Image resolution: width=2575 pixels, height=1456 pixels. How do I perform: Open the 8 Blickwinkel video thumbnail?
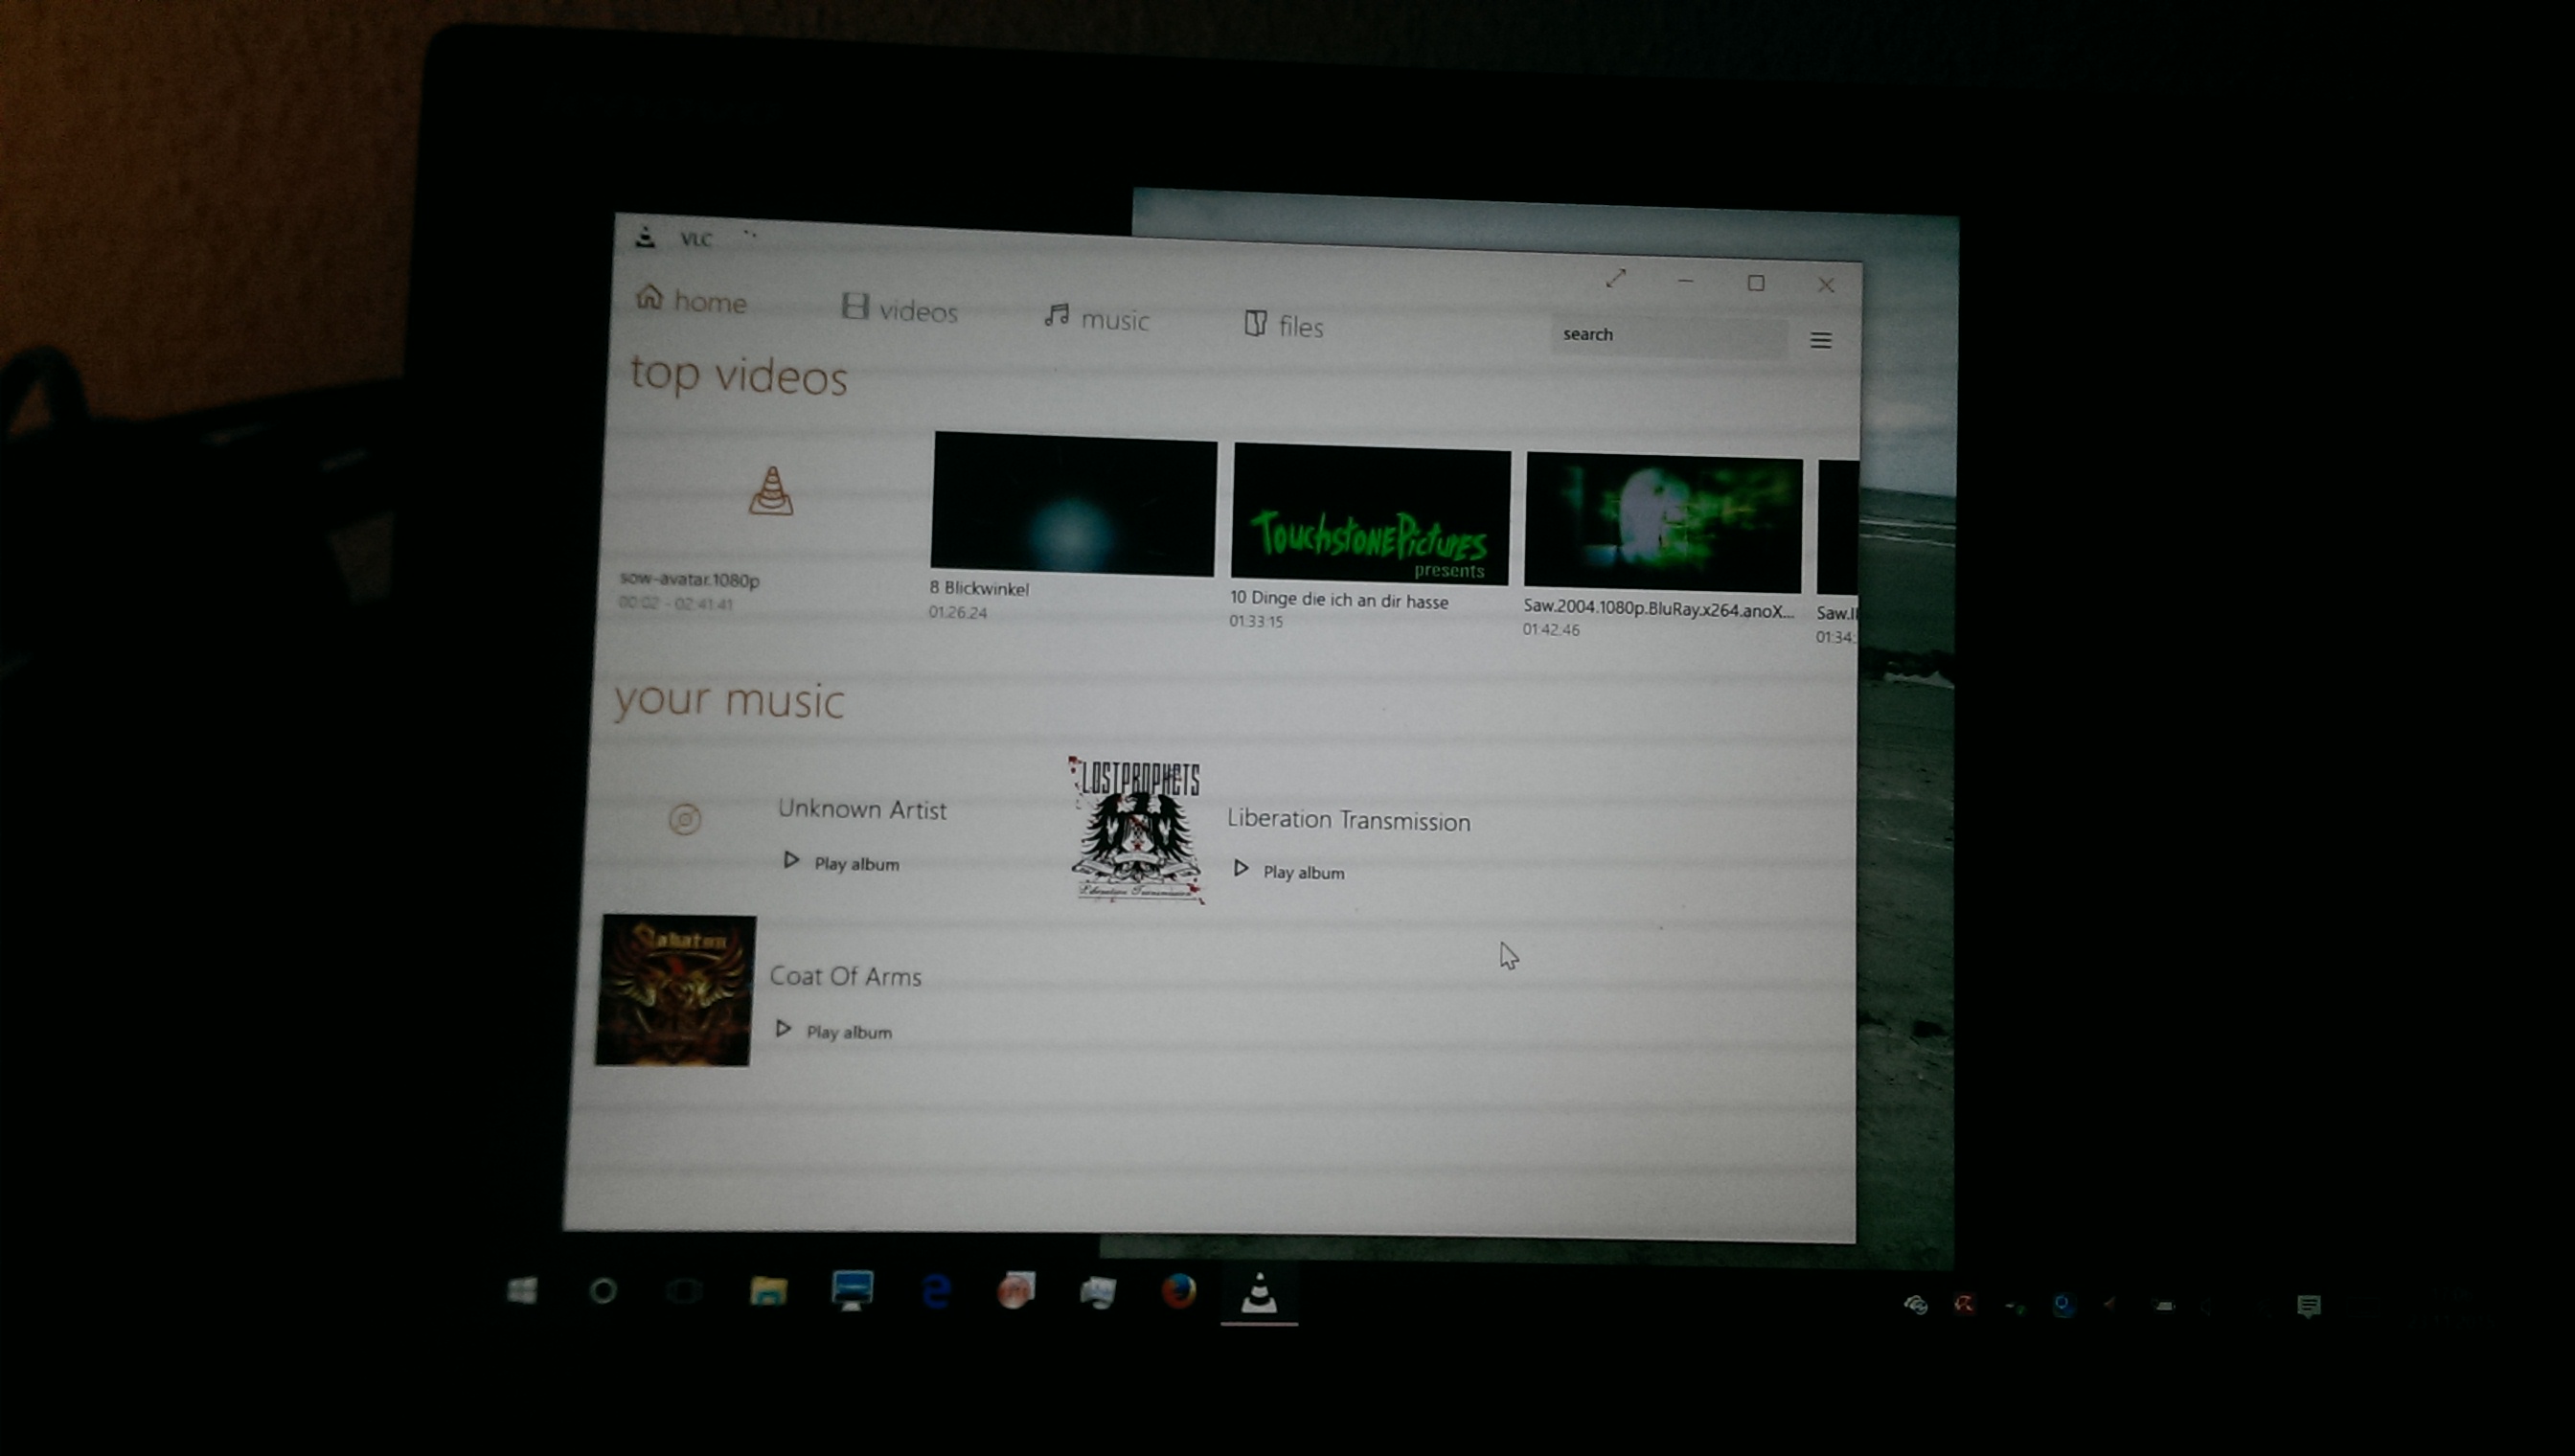click(x=1072, y=505)
